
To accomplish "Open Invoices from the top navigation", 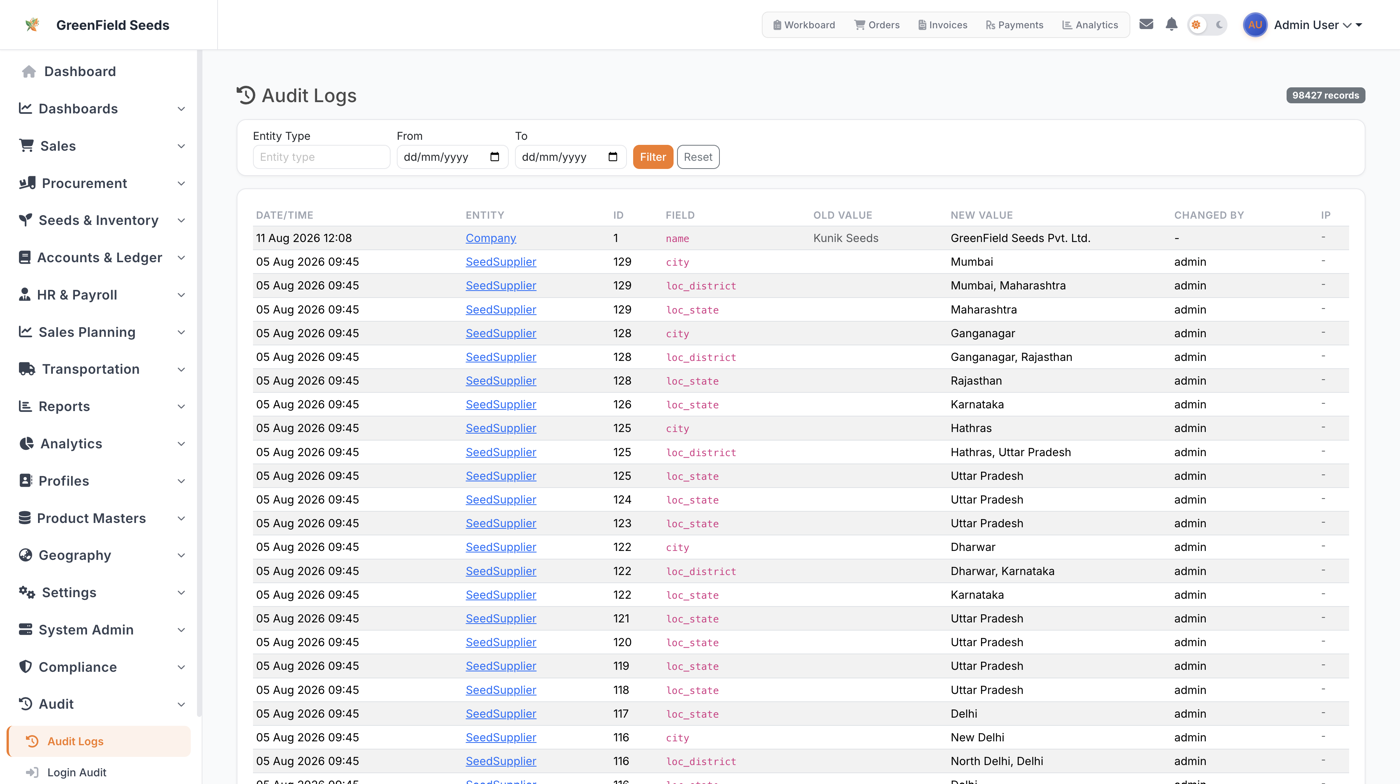I will pyautogui.click(x=942, y=25).
